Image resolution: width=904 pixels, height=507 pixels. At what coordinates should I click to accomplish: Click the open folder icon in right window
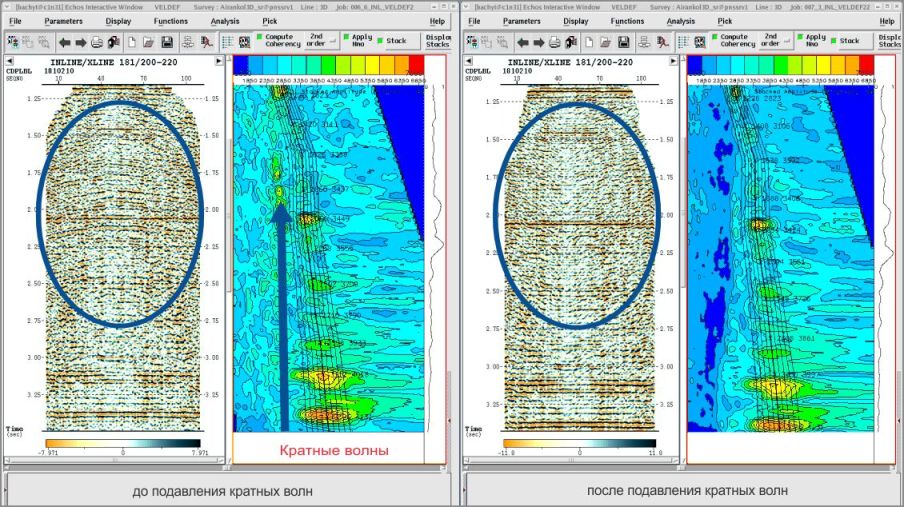[603, 42]
